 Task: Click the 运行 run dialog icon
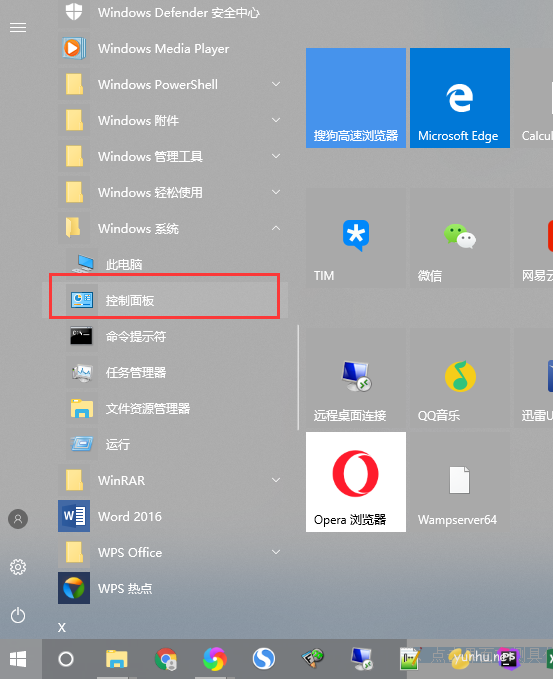coord(82,444)
